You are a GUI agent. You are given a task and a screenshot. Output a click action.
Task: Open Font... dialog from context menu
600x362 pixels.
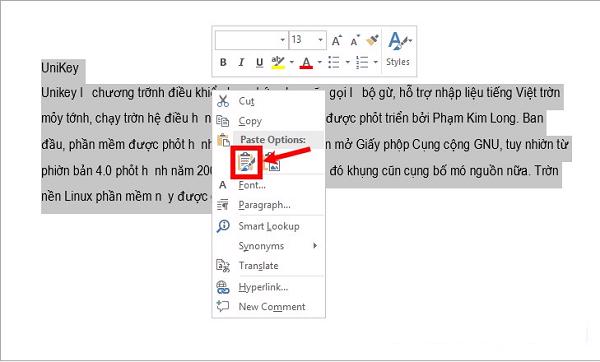(x=269, y=185)
